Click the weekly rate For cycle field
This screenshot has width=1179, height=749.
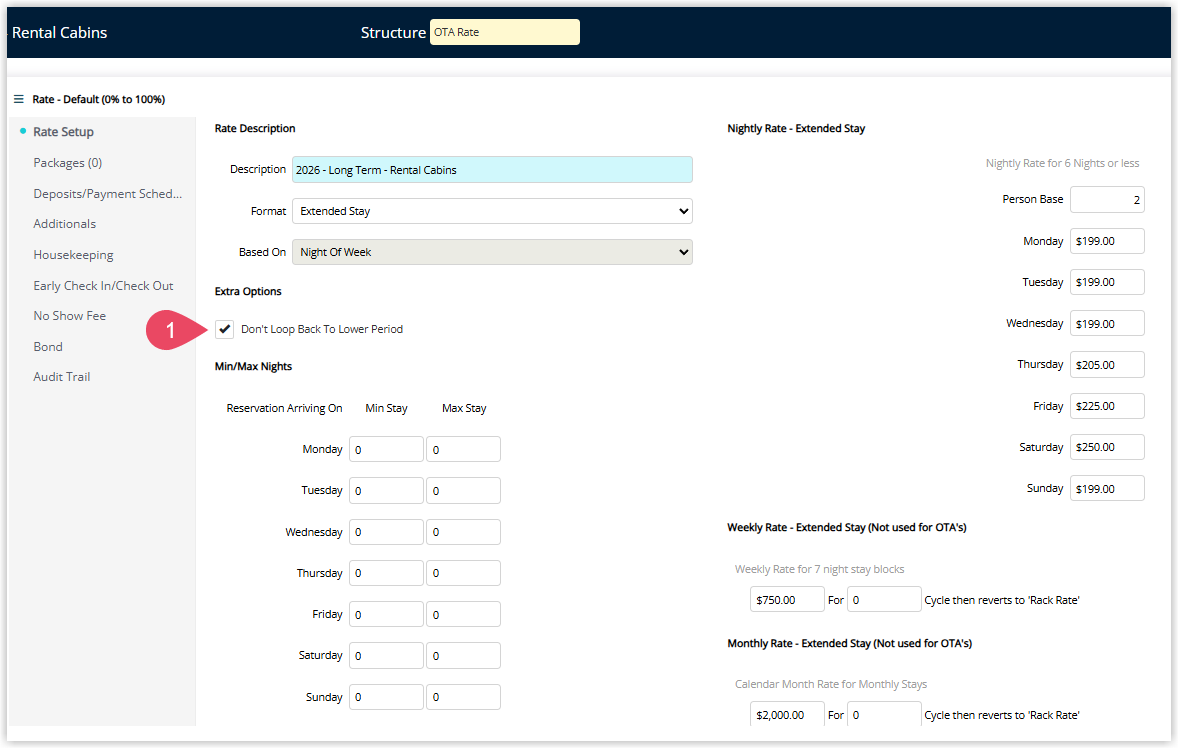tap(883, 600)
